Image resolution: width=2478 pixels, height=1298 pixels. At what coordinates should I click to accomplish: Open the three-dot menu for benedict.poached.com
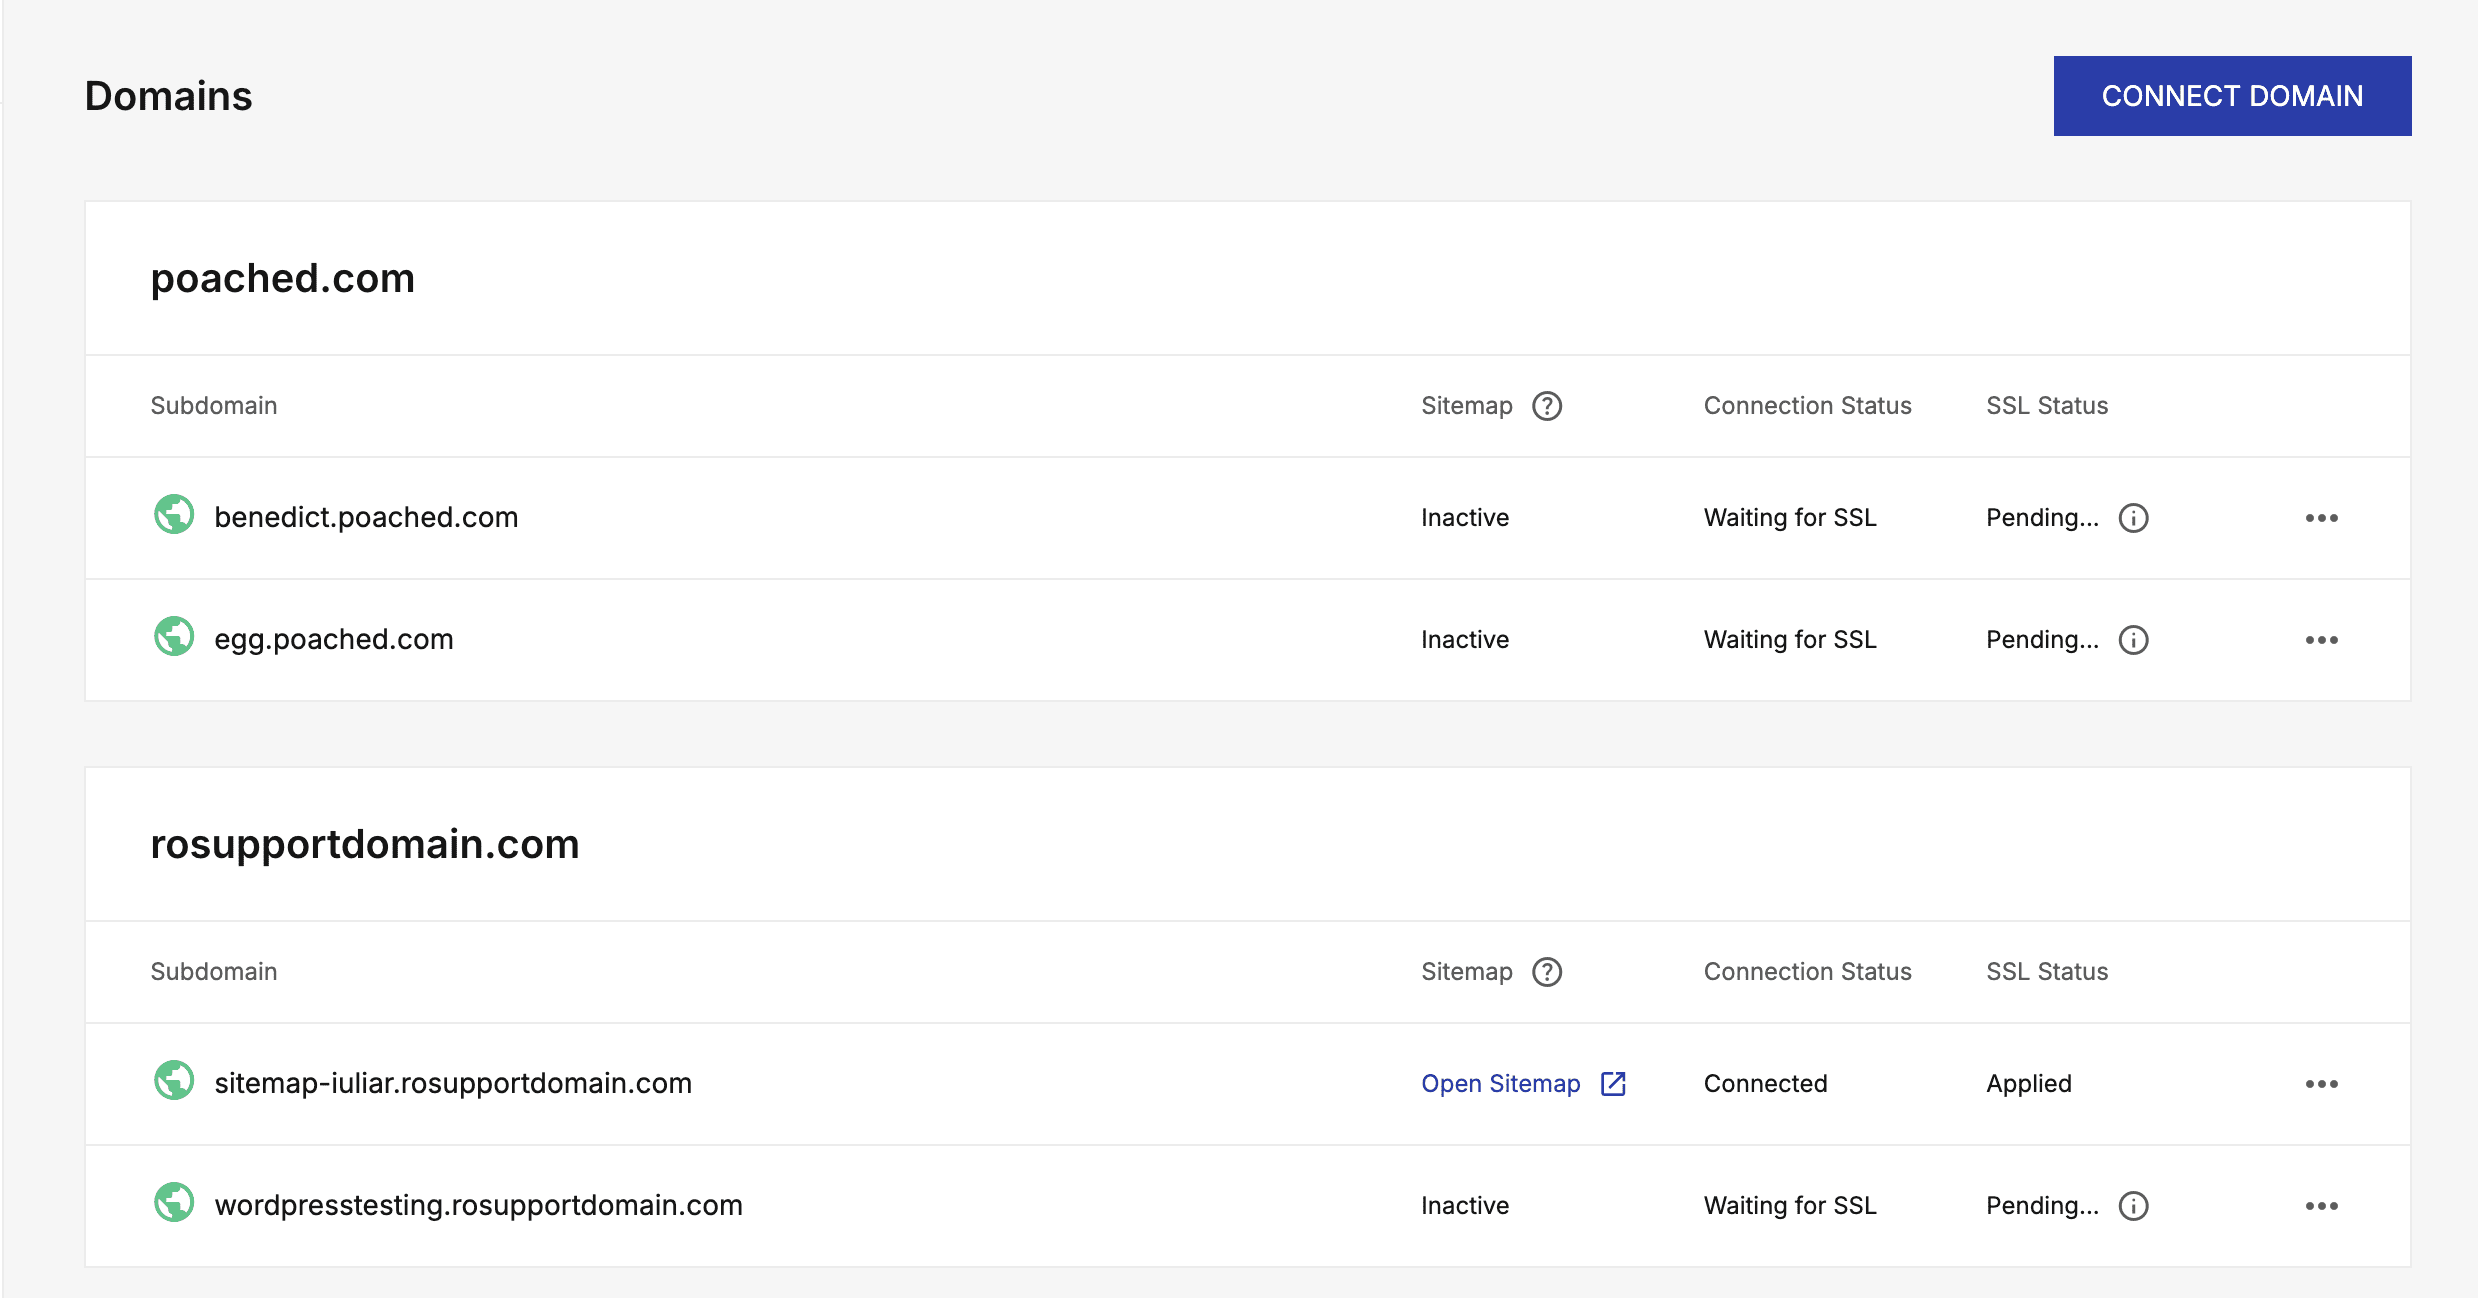click(x=2321, y=518)
